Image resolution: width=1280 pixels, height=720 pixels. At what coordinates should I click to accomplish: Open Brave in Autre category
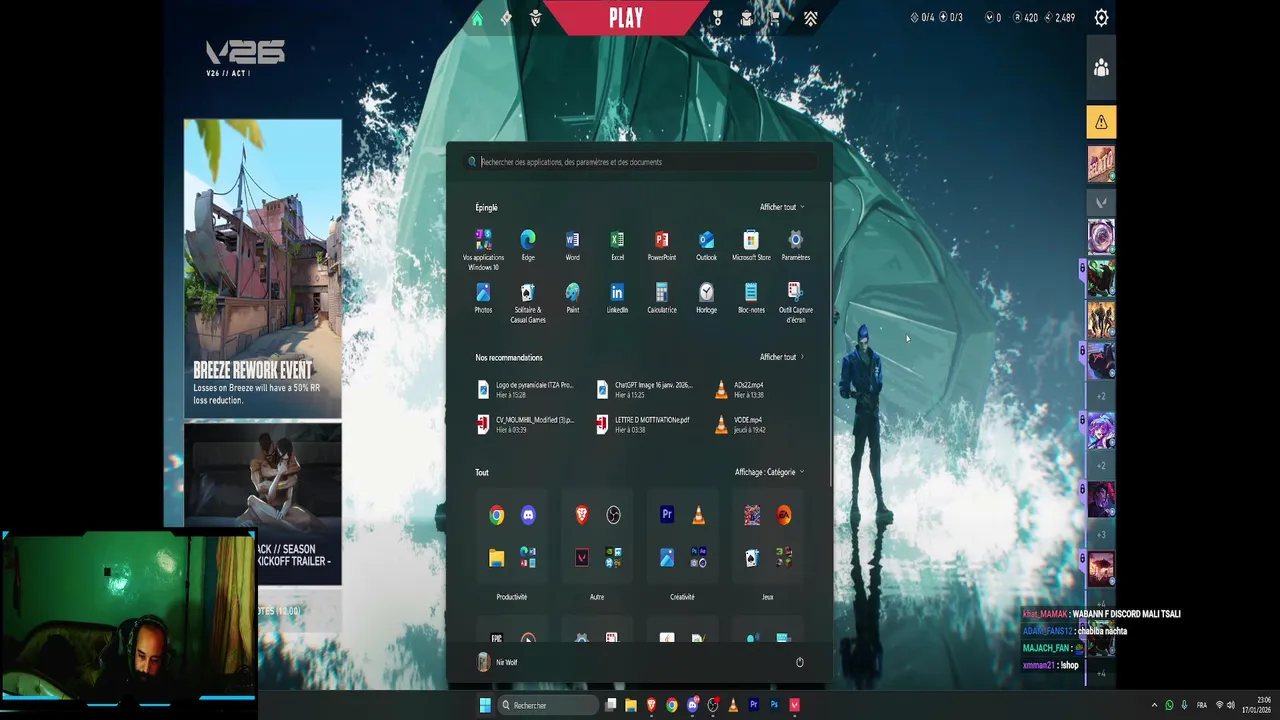(582, 515)
